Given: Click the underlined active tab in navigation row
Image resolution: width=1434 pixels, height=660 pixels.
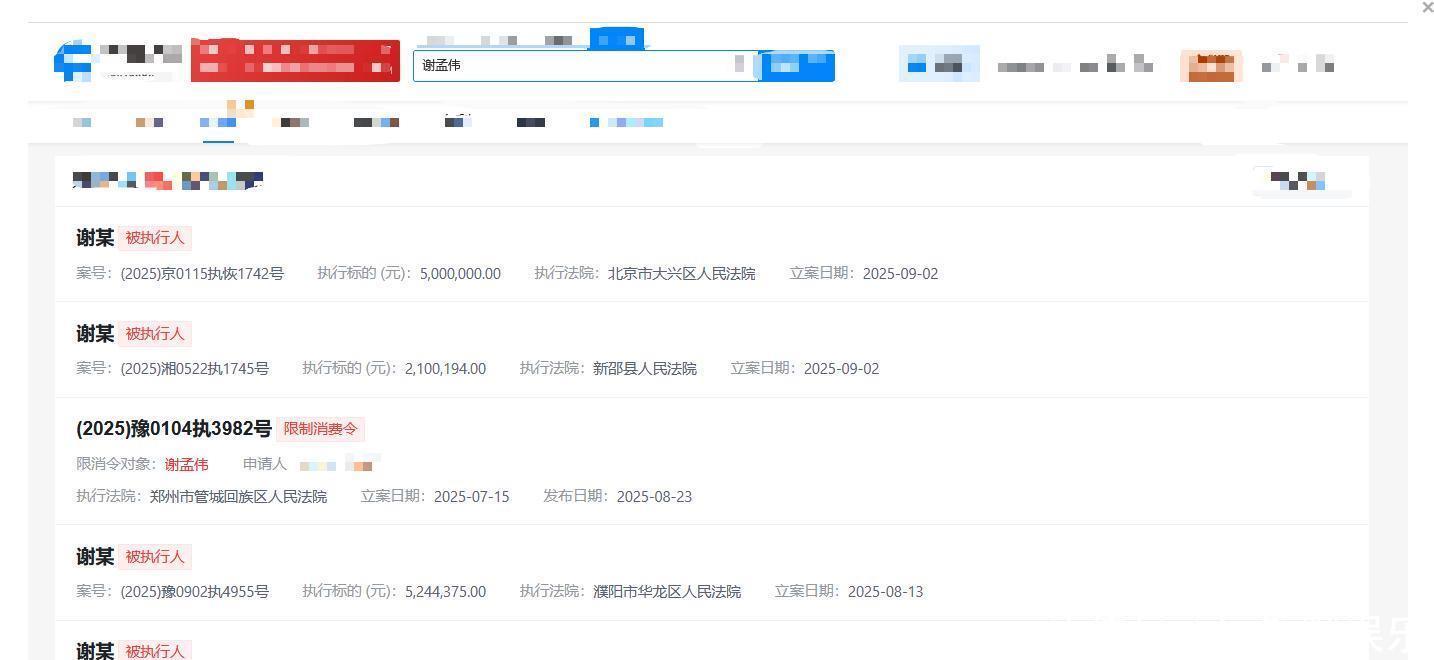Looking at the screenshot, I should (218, 123).
